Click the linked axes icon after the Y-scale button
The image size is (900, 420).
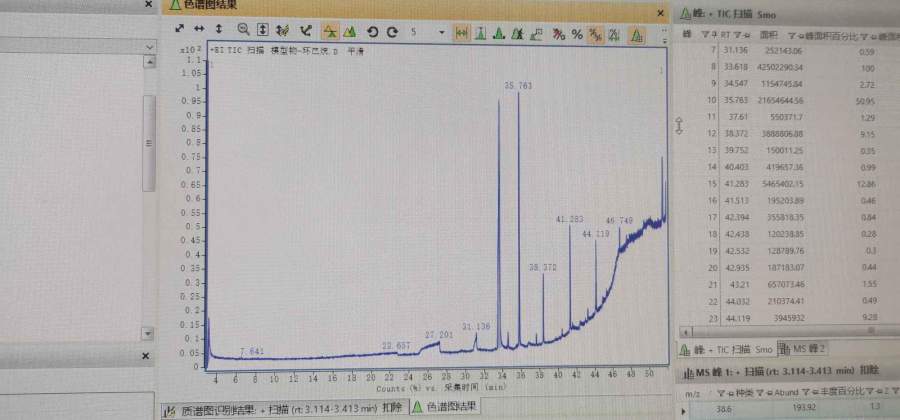(x=282, y=31)
